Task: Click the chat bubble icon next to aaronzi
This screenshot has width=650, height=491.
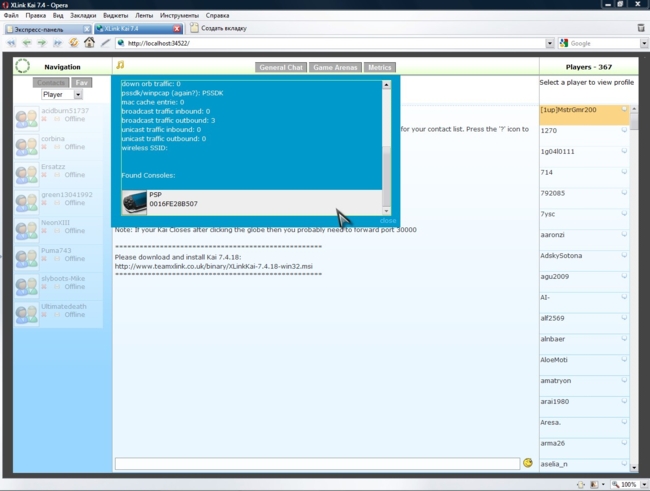Action: [624, 234]
